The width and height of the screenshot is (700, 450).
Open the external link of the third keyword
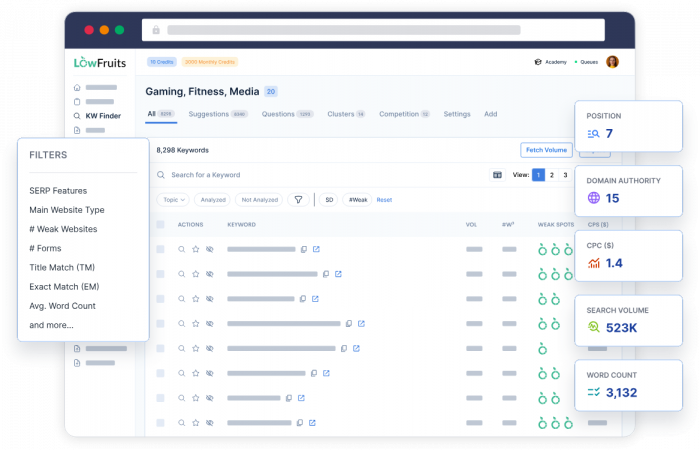pos(317,299)
